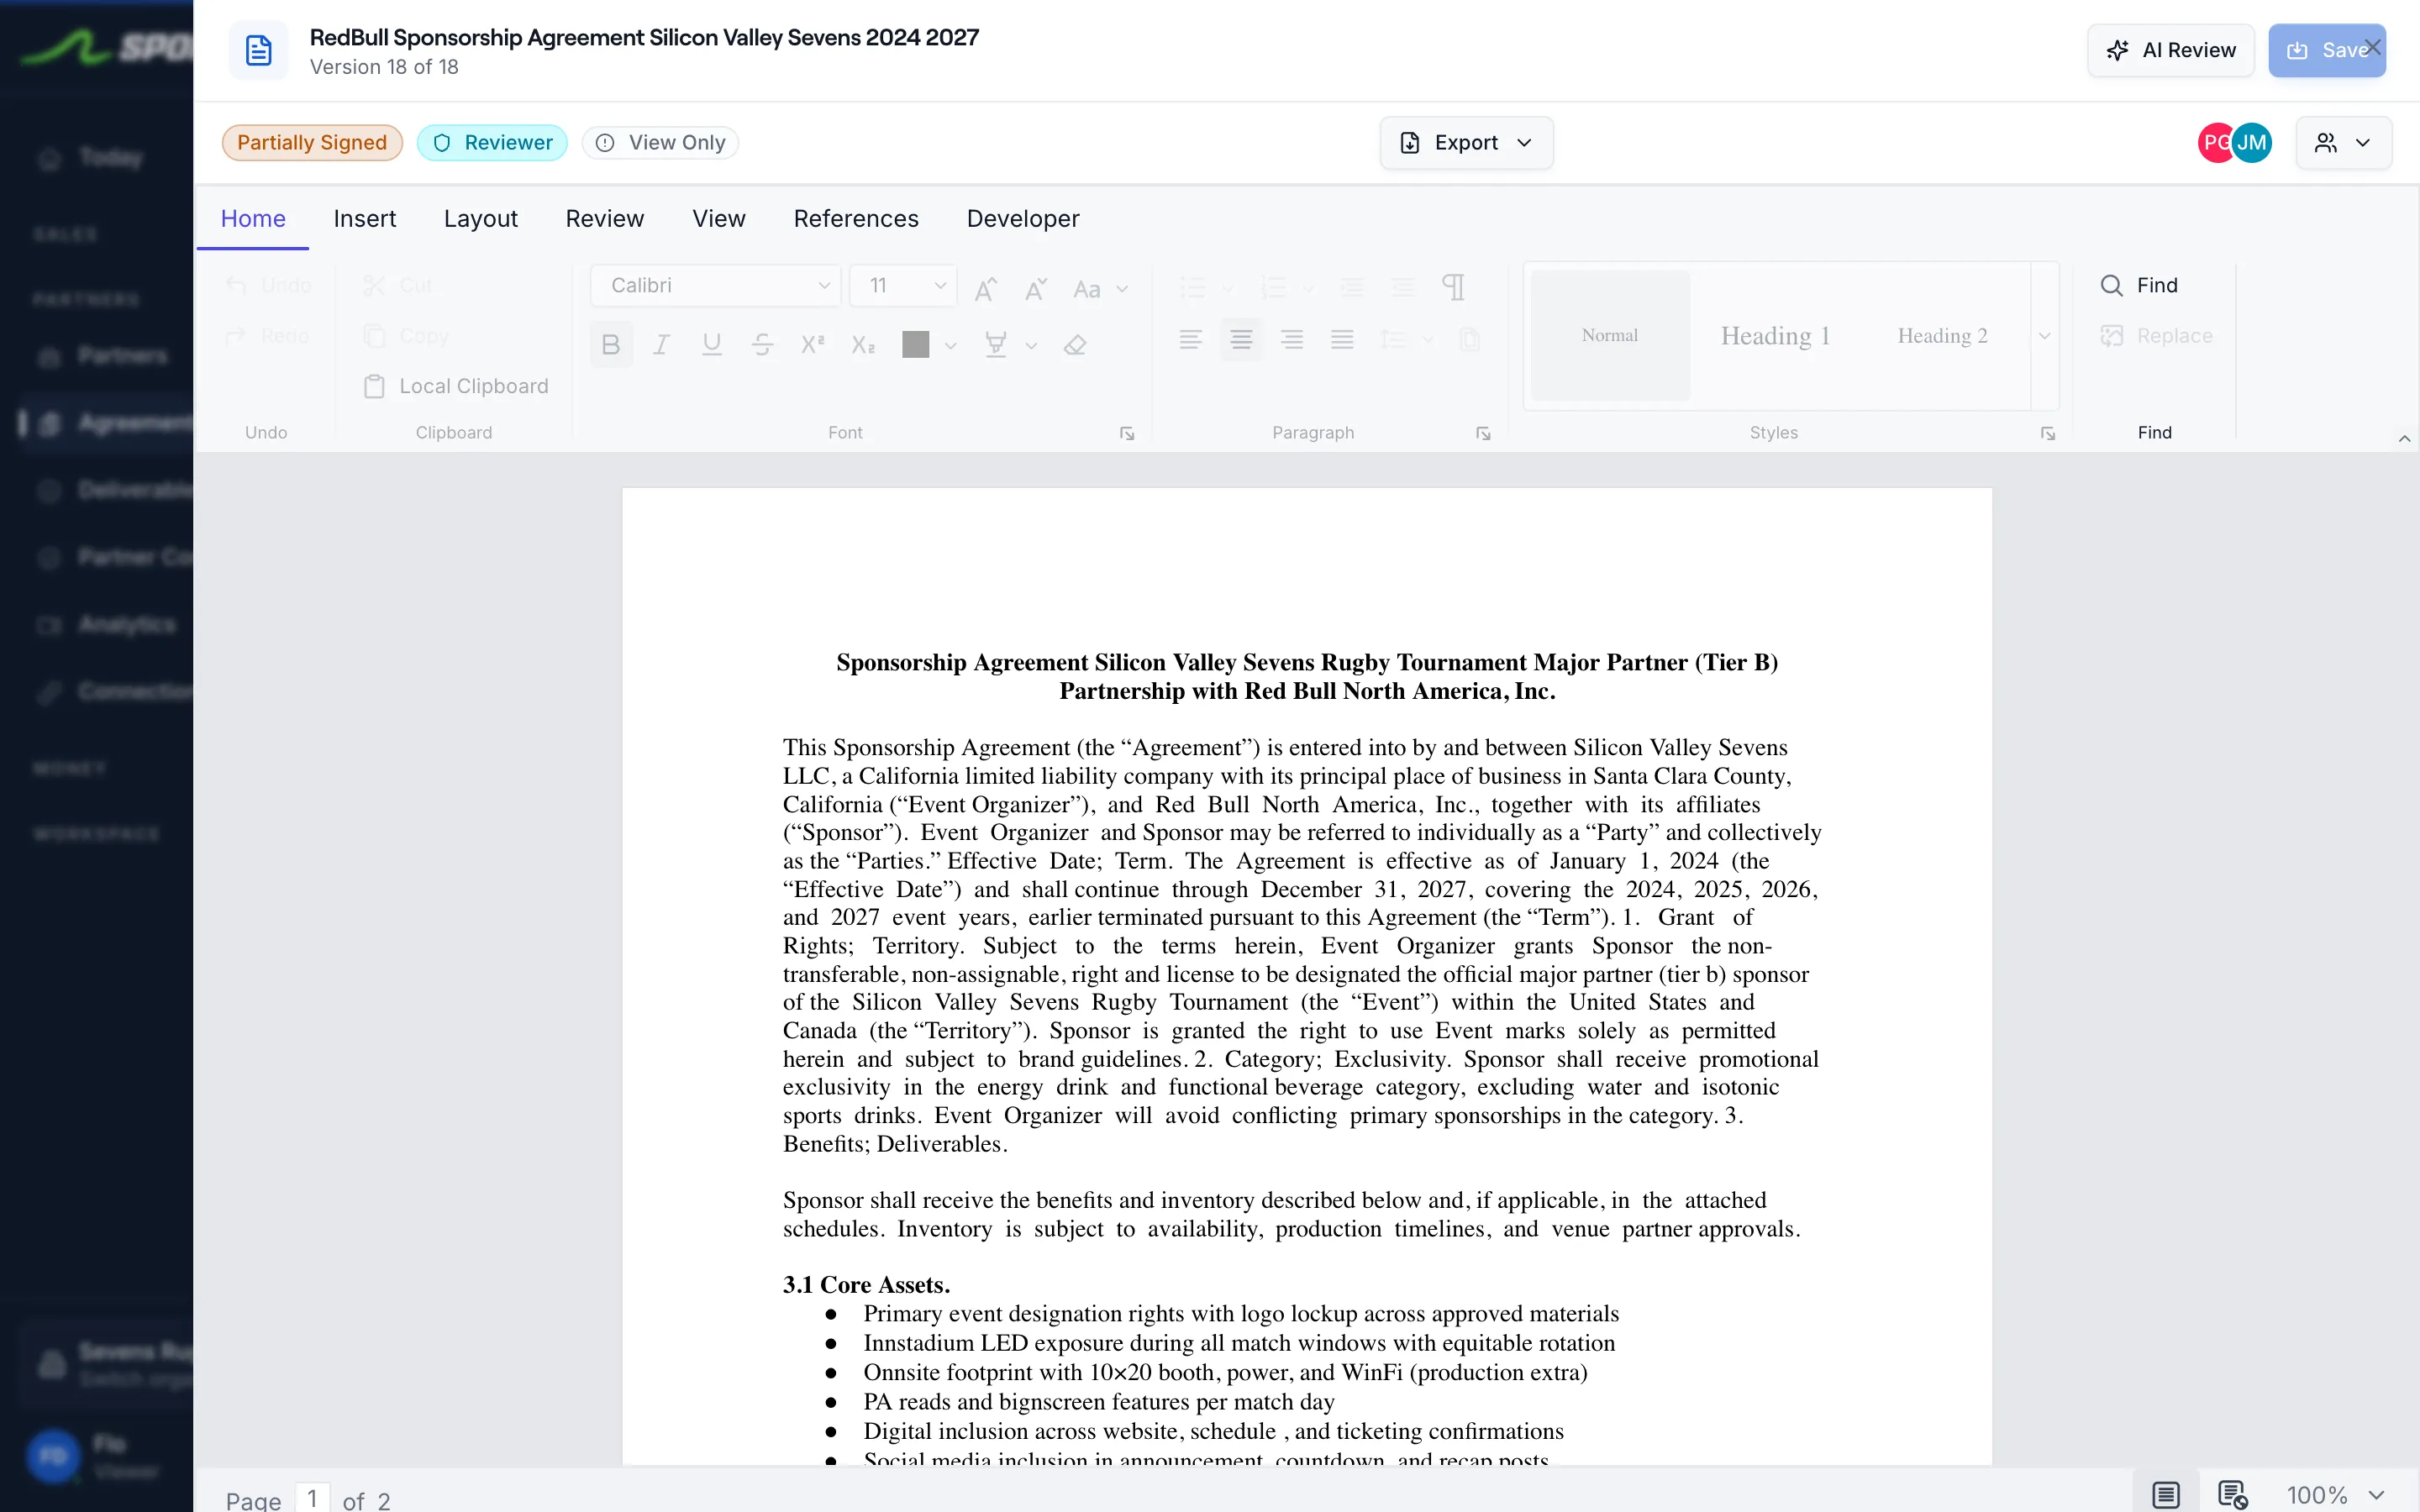Click the decrease indent icon
Screen dimensions: 2420x1512
point(1352,288)
